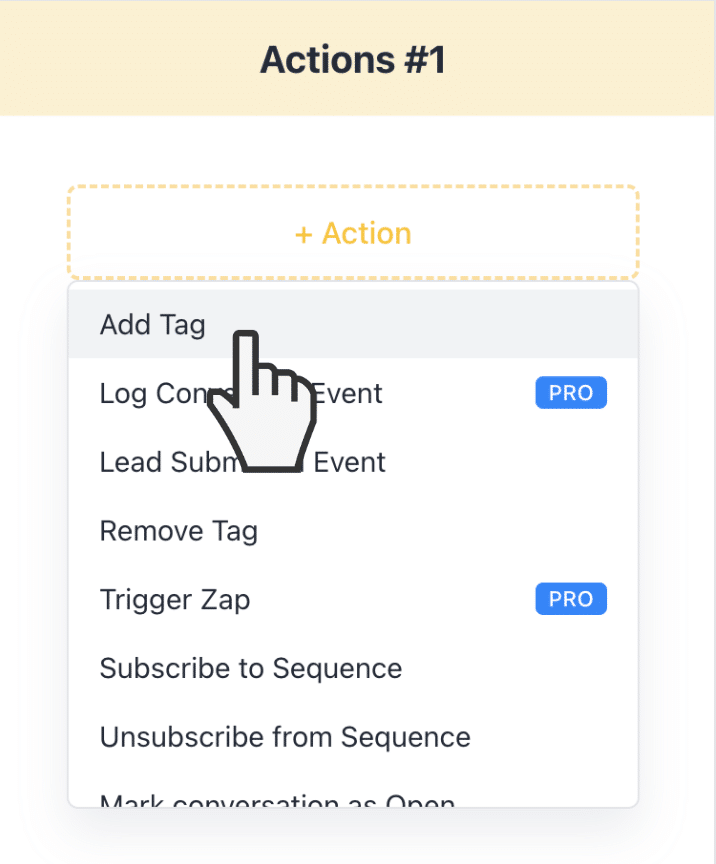Click PRO badge beside Log Conversion Event
Screen dimensions: 716x864
tap(571, 393)
